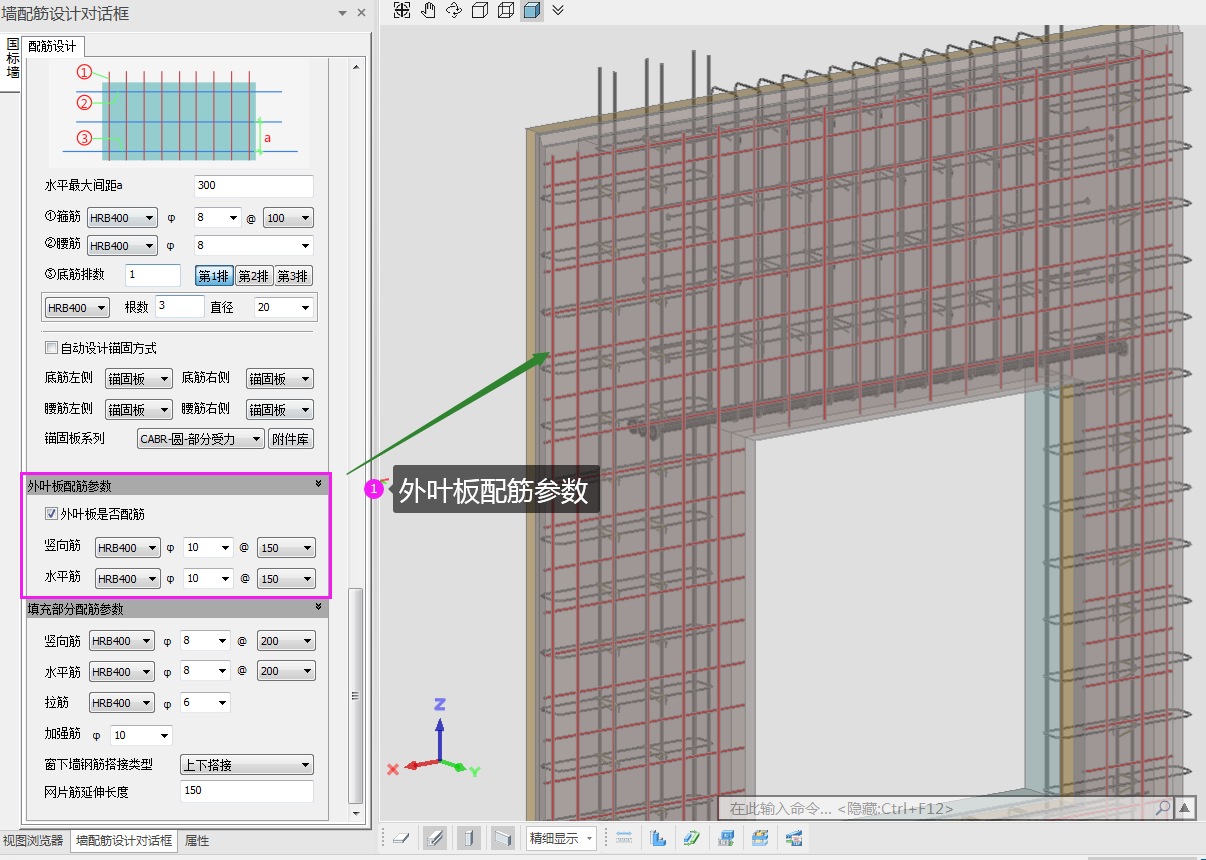Open 锚固板系列 CABR dropdown
1206x860 pixels.
[x=200, y=438]
